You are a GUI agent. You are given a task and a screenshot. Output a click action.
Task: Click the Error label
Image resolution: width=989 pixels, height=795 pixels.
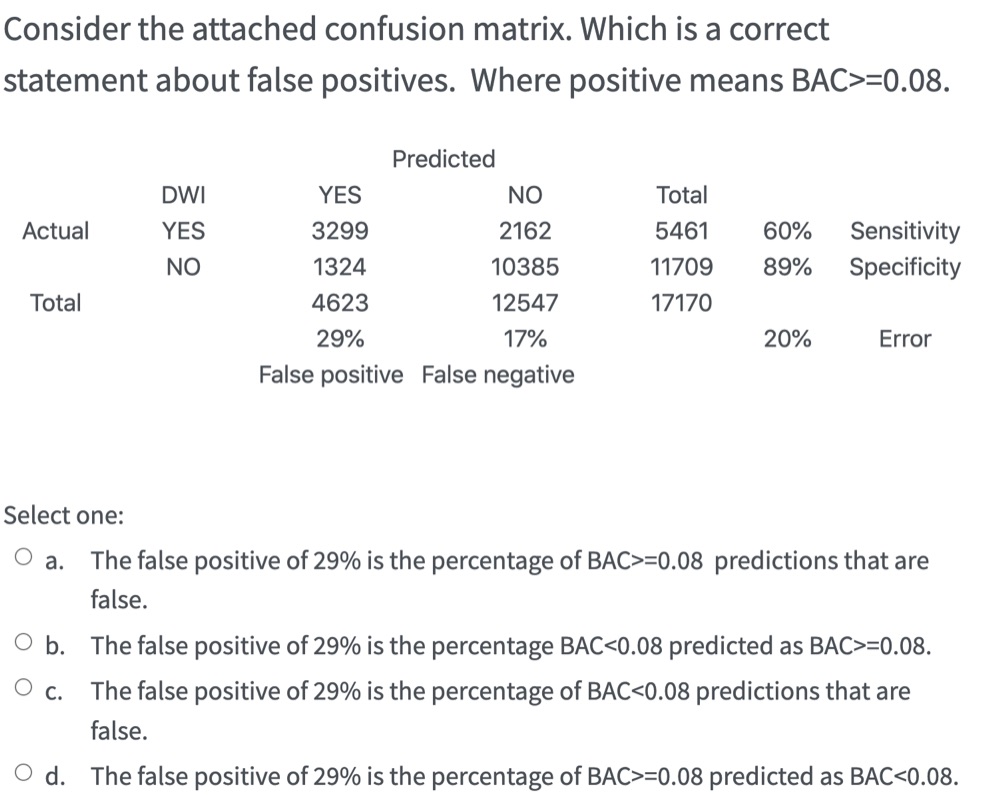tap(904, 339)
